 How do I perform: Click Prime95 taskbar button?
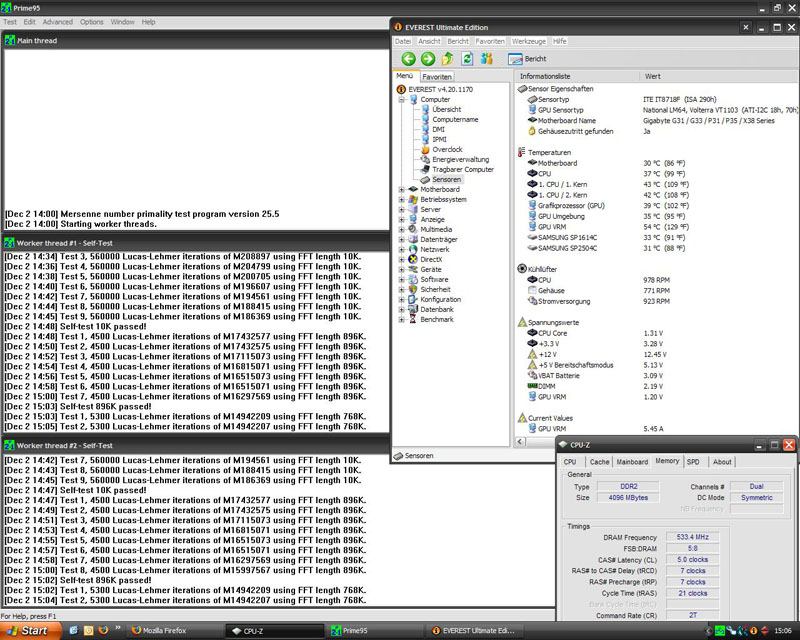pos(375,631)
